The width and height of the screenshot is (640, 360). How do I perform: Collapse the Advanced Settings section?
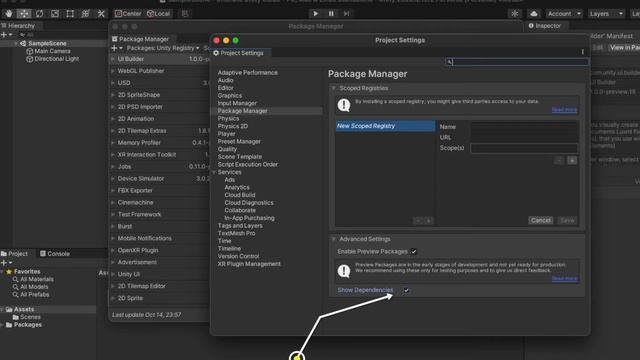[333, 239]
